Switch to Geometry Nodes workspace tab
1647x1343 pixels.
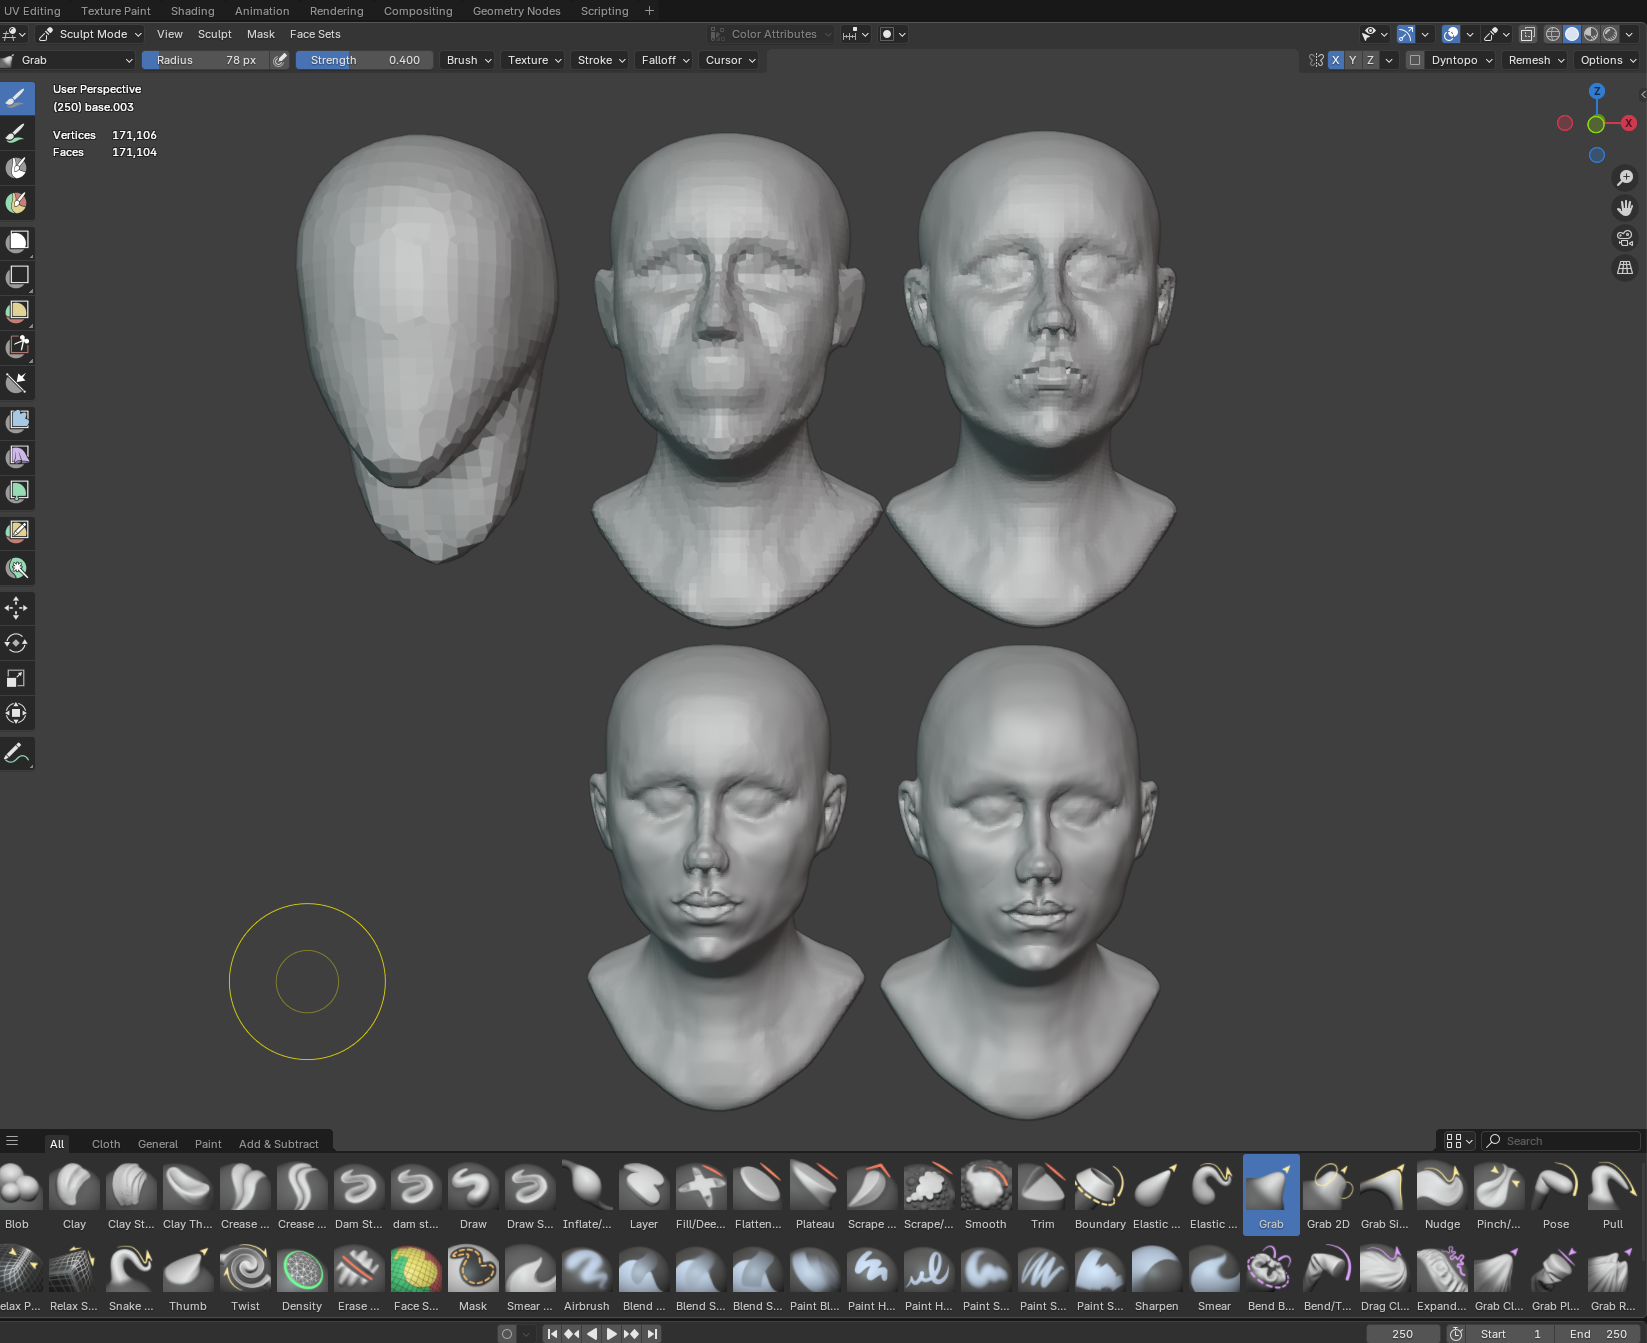coord(516,11)
